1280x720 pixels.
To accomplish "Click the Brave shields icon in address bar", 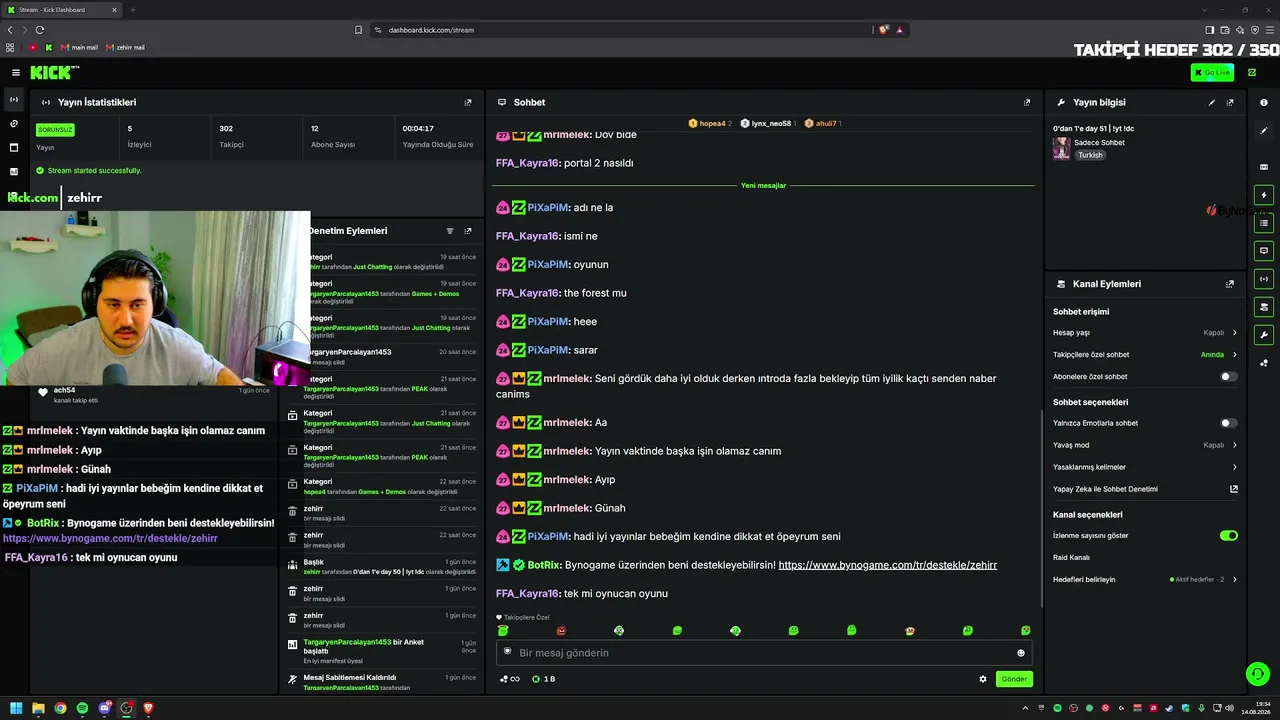I will (883, 30).
